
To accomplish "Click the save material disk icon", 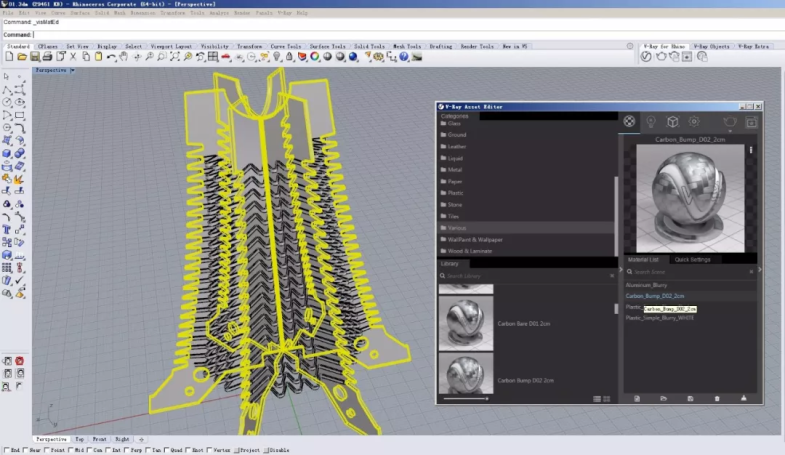I will pyautogui.click(x=690, y=398).
